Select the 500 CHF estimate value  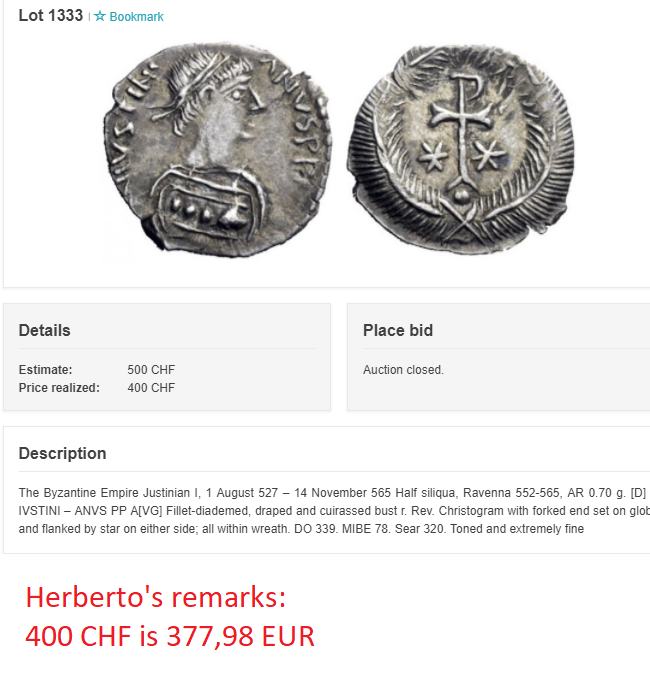tap(151, 370)
